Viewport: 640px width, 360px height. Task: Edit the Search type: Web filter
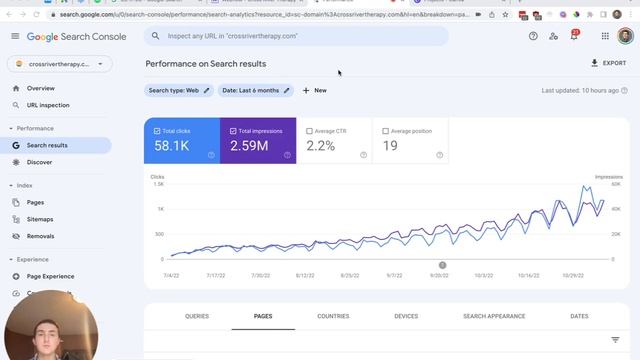pyautogui.click(x=179, y=90)
